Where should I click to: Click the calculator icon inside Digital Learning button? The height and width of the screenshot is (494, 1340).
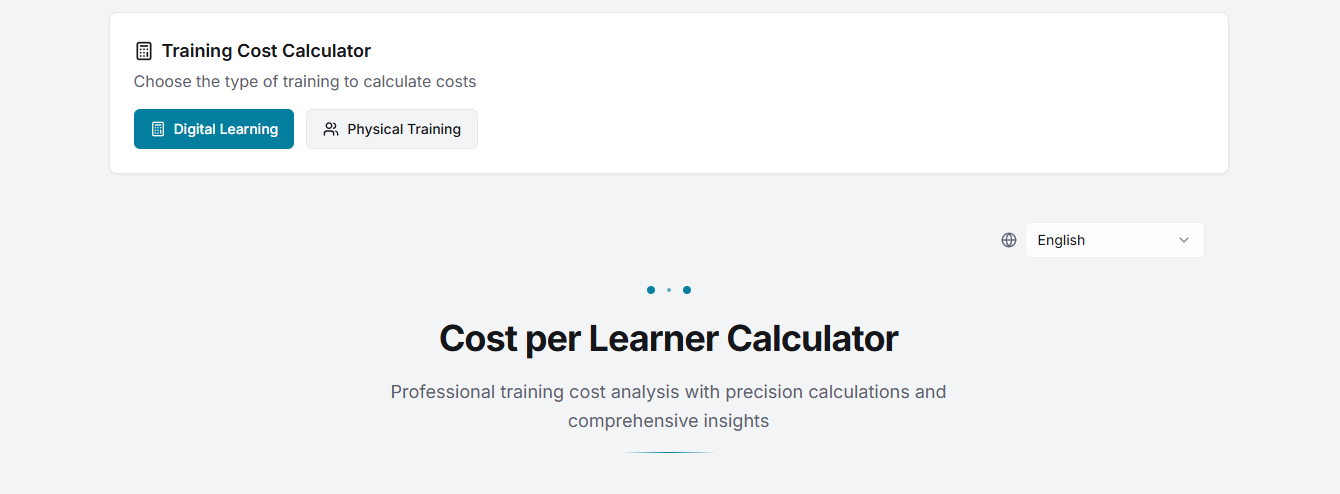(x=158, y=129)
